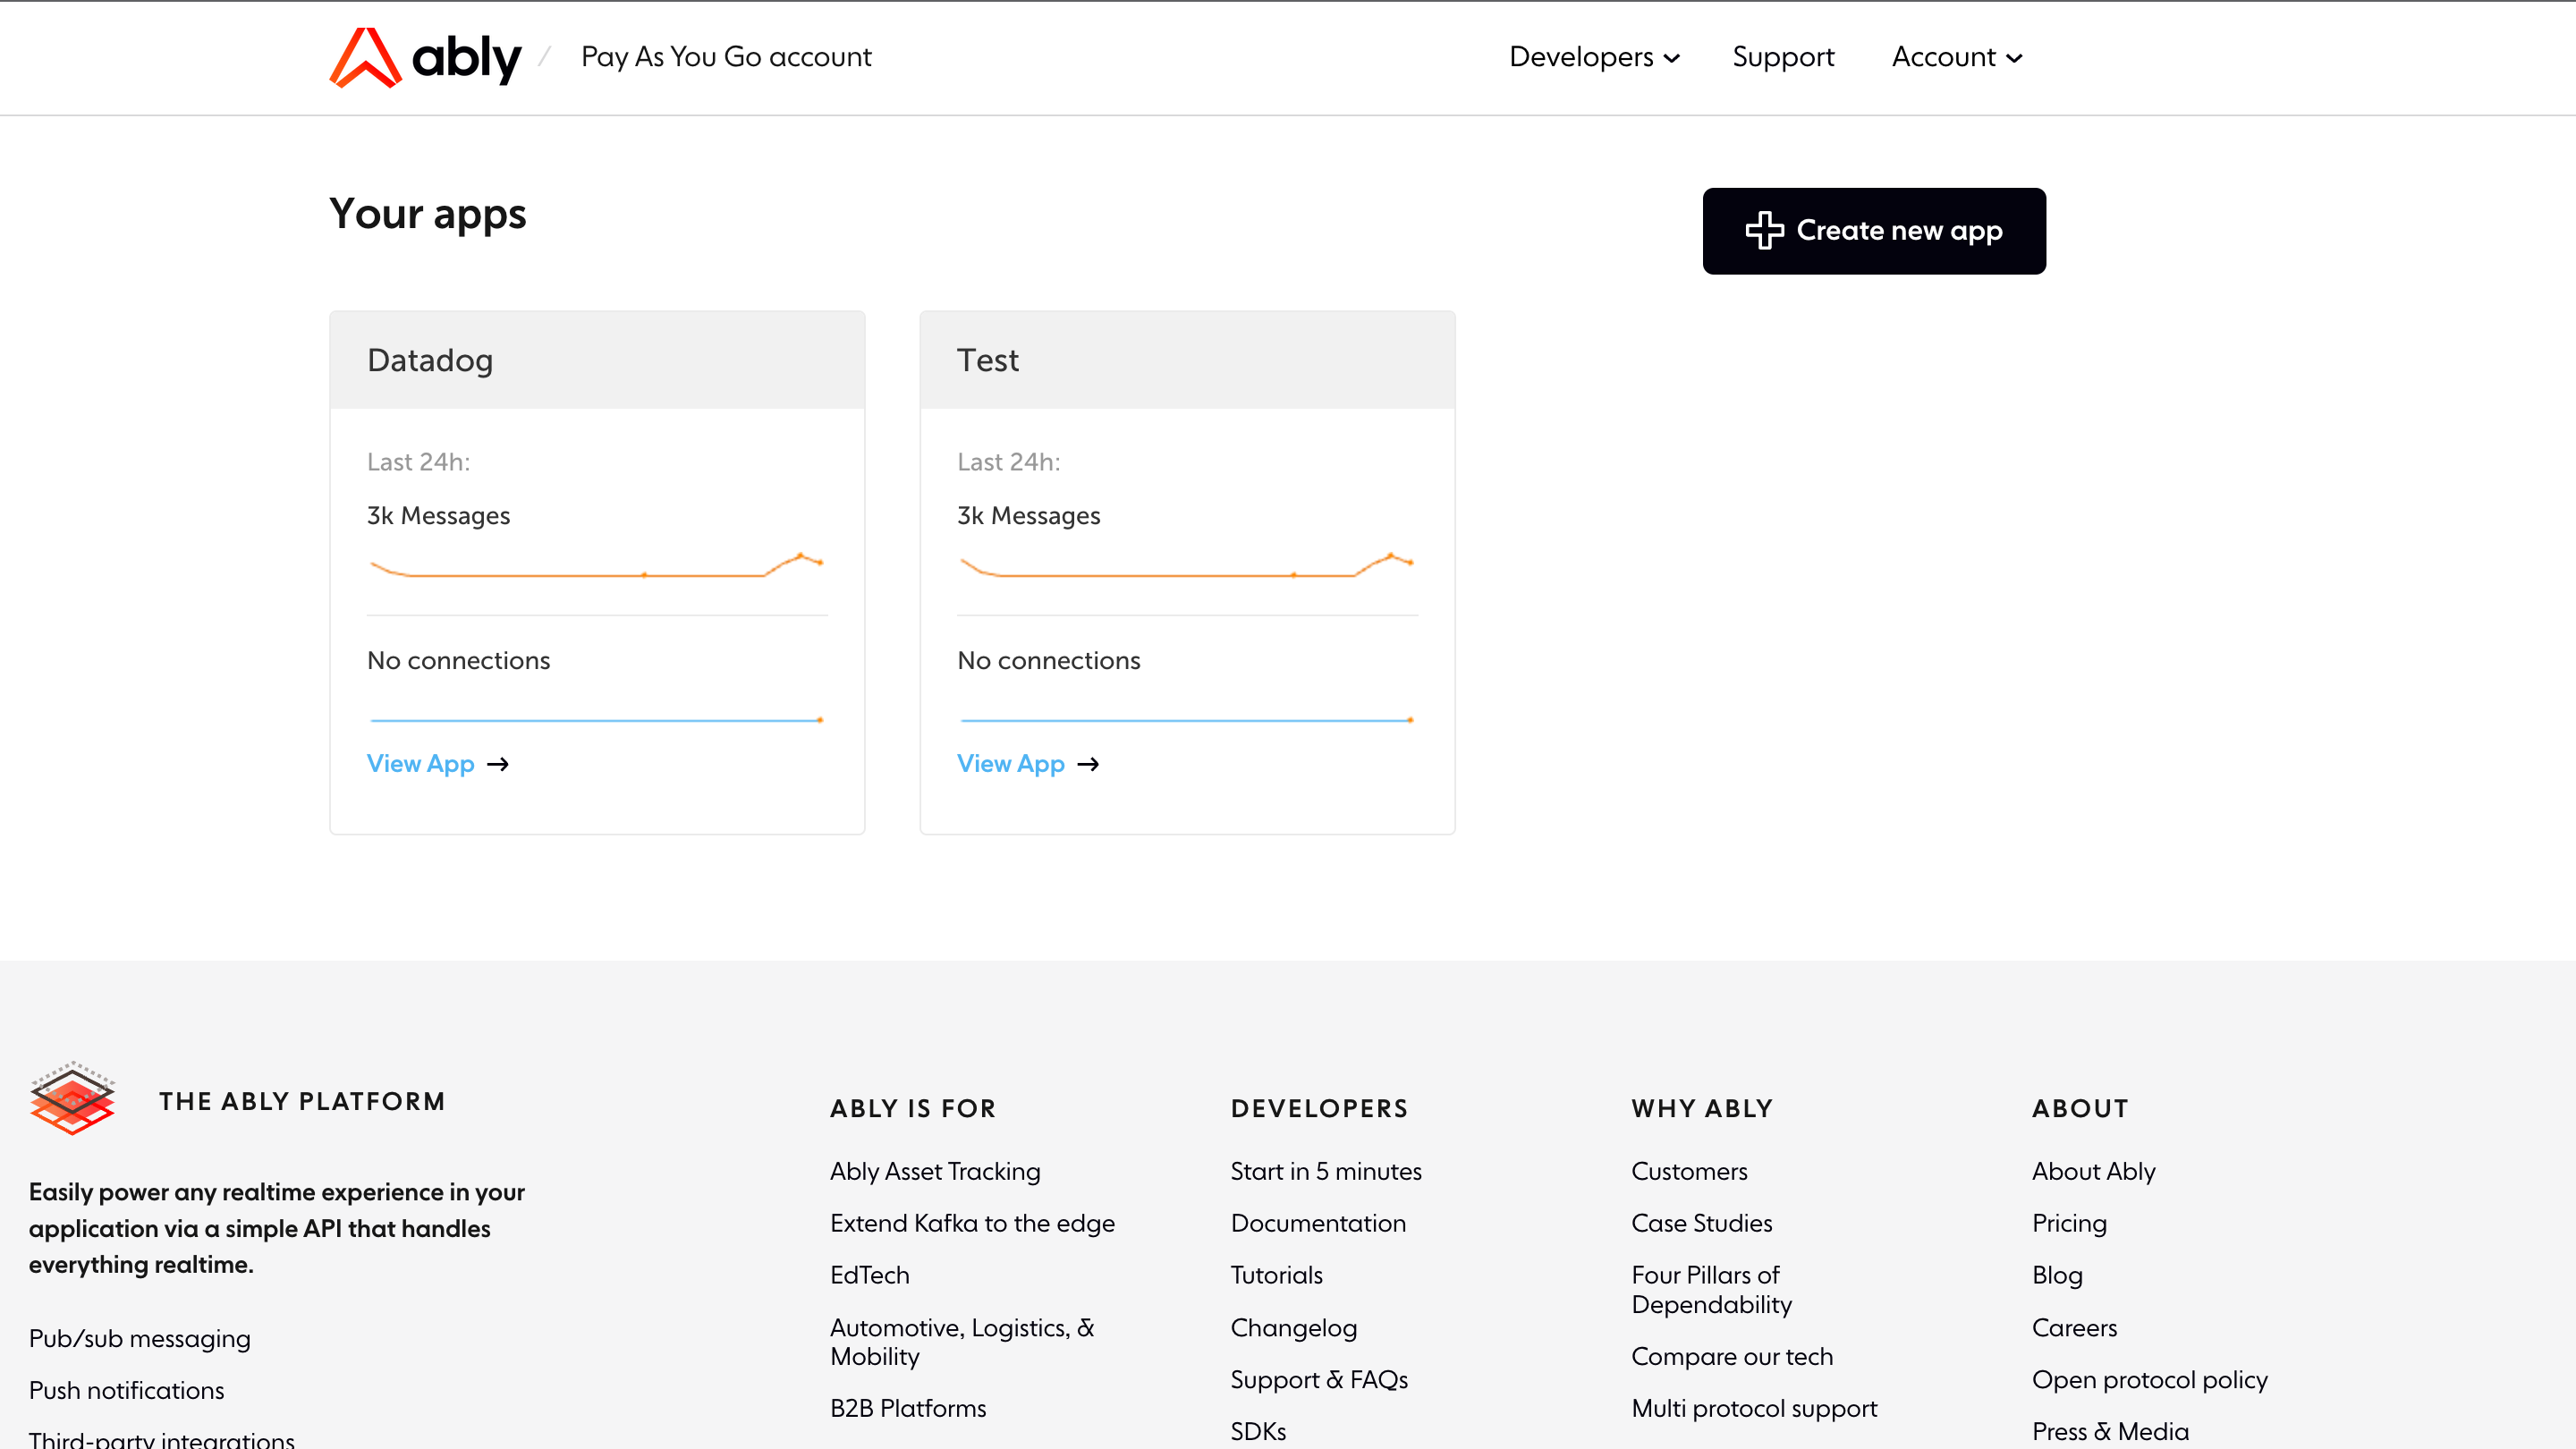Expand the Account dropdown menu
The width and height of the screenshot is (2576, 1449).
point(1957,57)
